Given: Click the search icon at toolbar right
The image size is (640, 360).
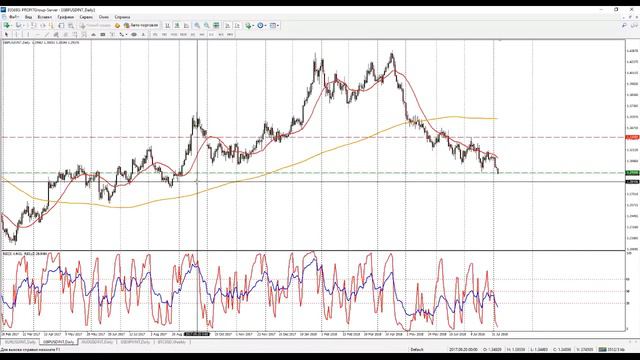Looking at the screenshot, I should pos(624,25).
